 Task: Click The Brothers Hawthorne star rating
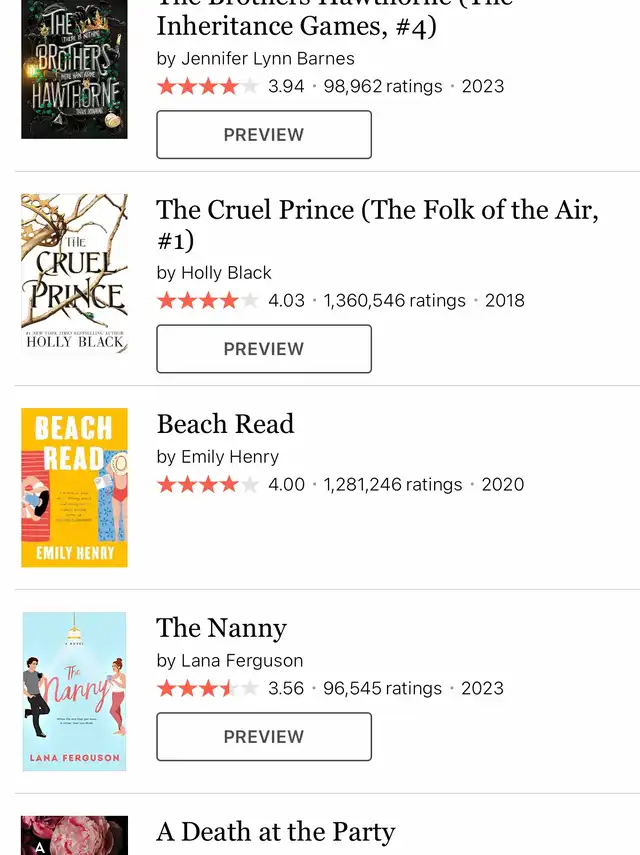coord(207,87)
